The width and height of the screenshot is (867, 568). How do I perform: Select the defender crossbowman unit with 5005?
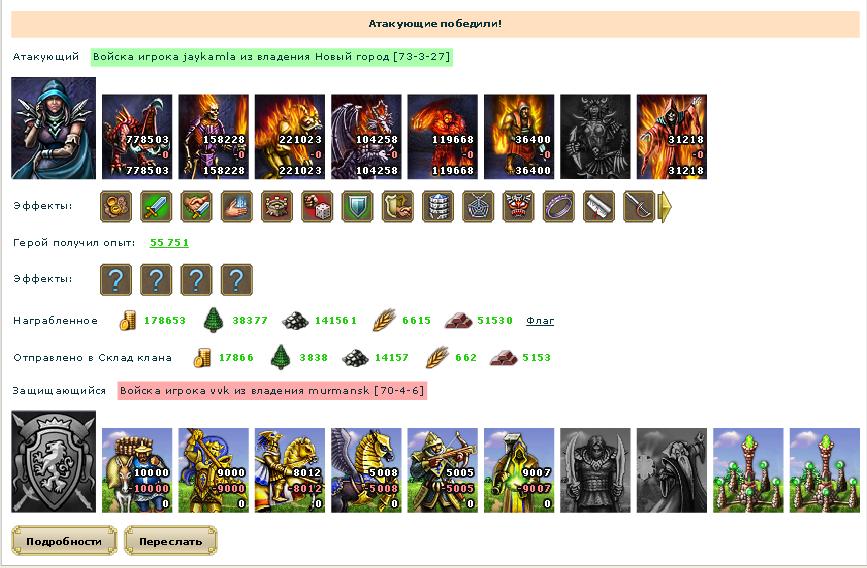point(442,470)
